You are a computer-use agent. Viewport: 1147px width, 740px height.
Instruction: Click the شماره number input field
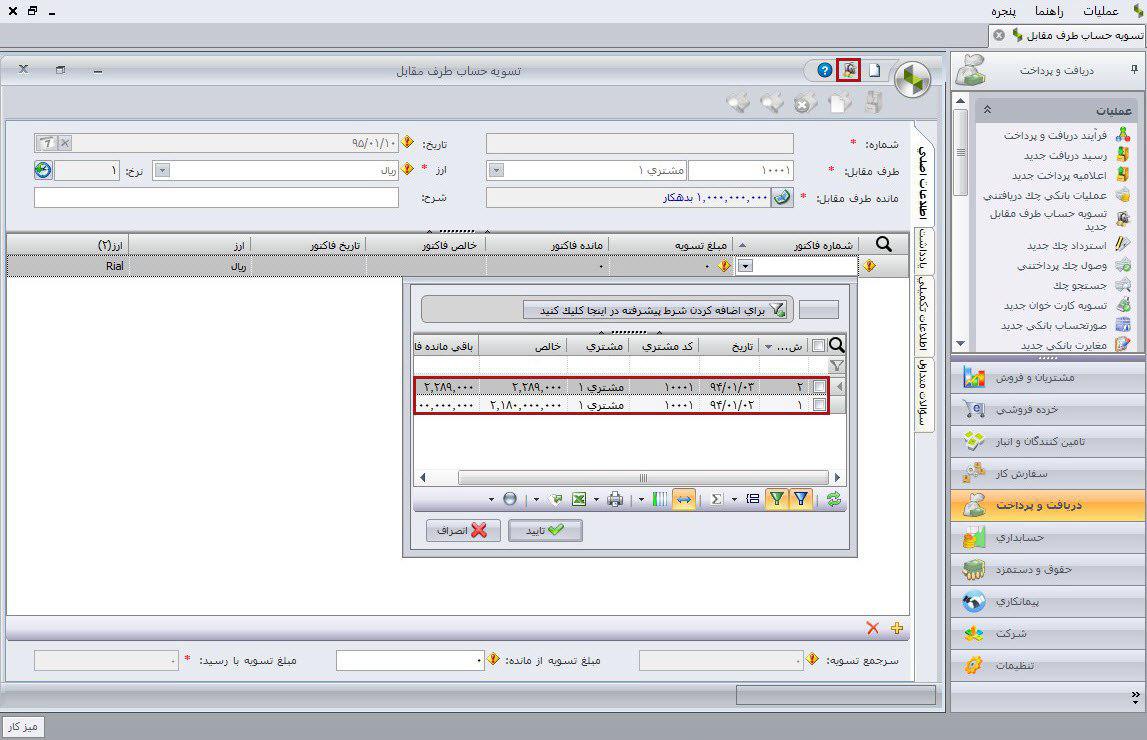(639, 143)
